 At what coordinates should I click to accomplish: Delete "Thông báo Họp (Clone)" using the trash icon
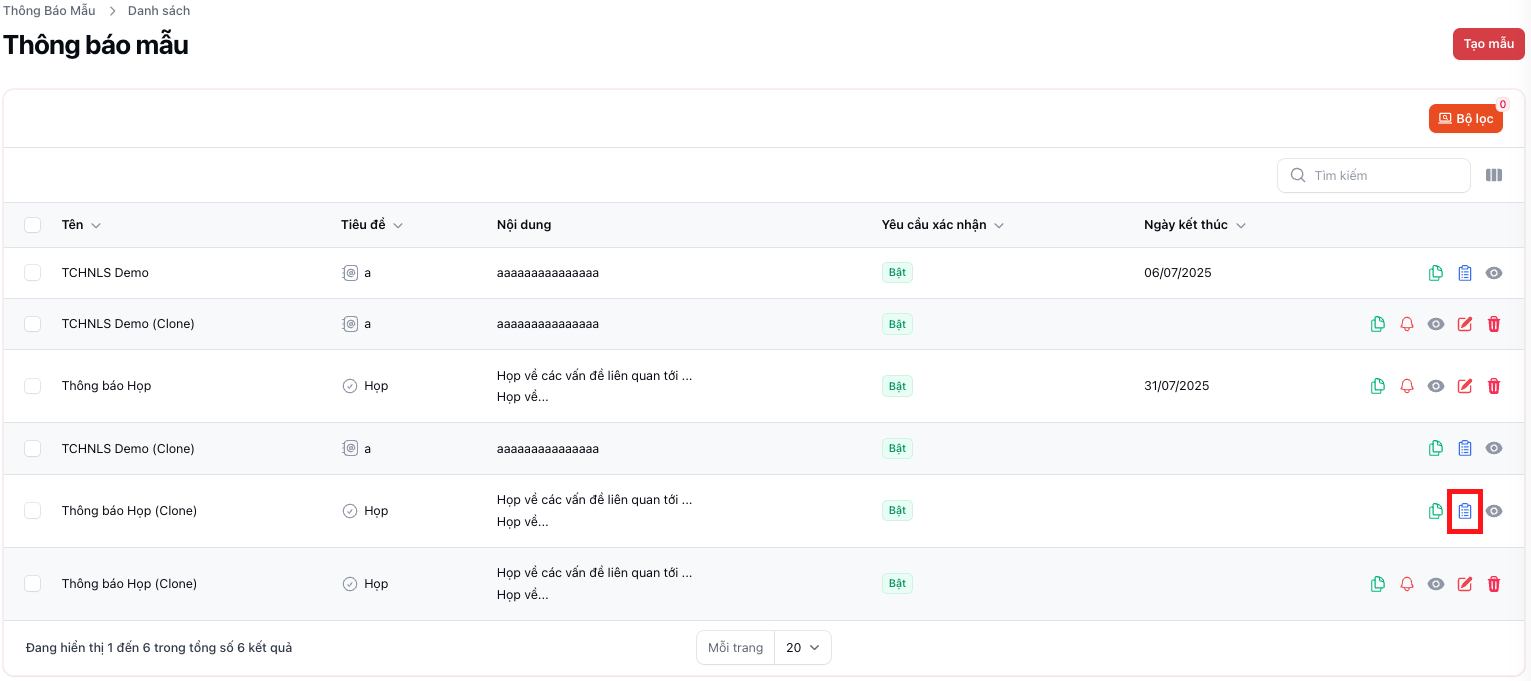pyautogui.click(x=1494, y=583)
